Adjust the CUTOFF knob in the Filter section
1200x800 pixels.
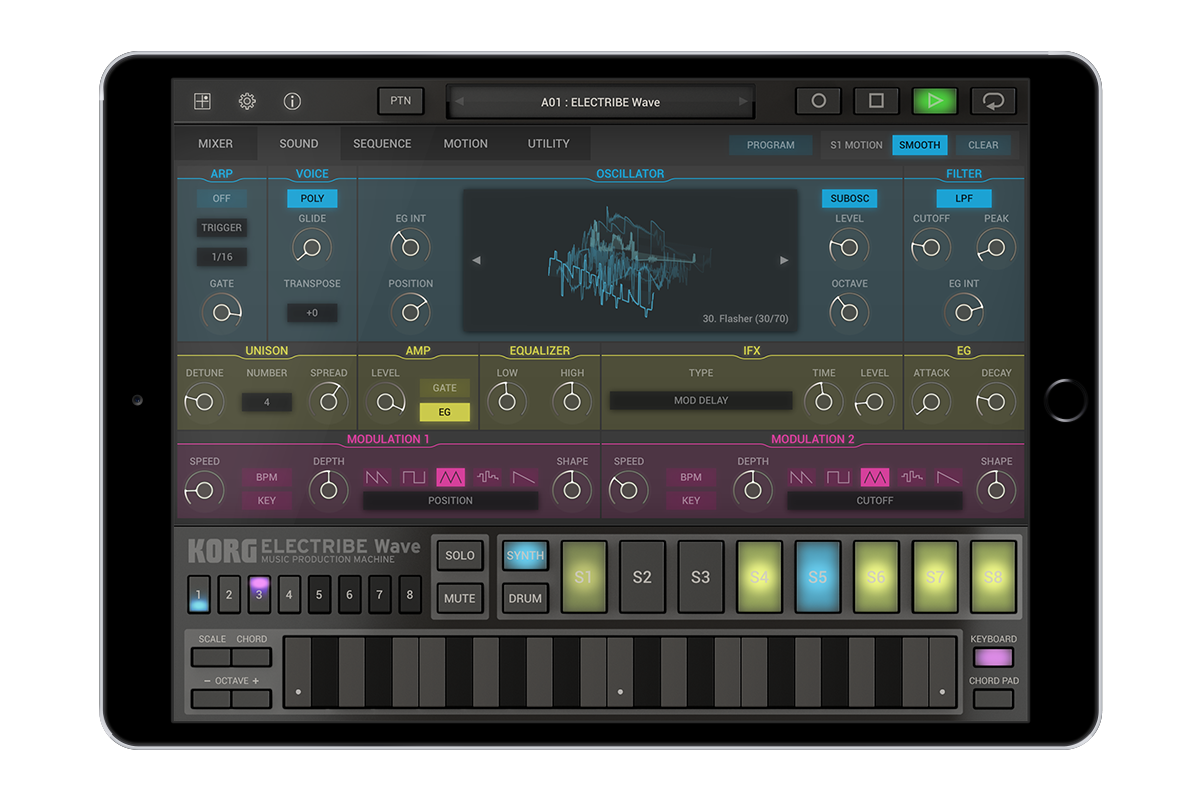pyautogui.click(x=930, y=246)
